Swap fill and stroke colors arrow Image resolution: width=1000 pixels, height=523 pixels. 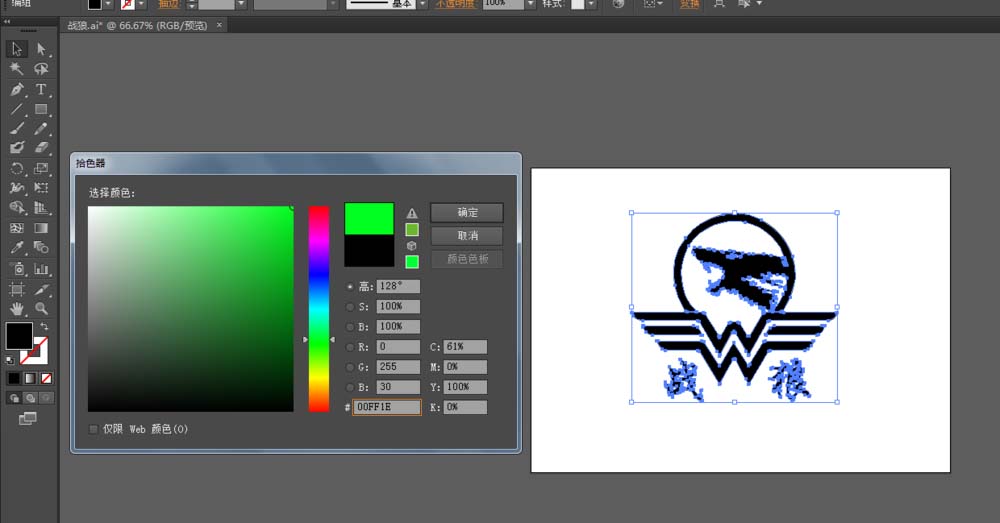[44, 327]
